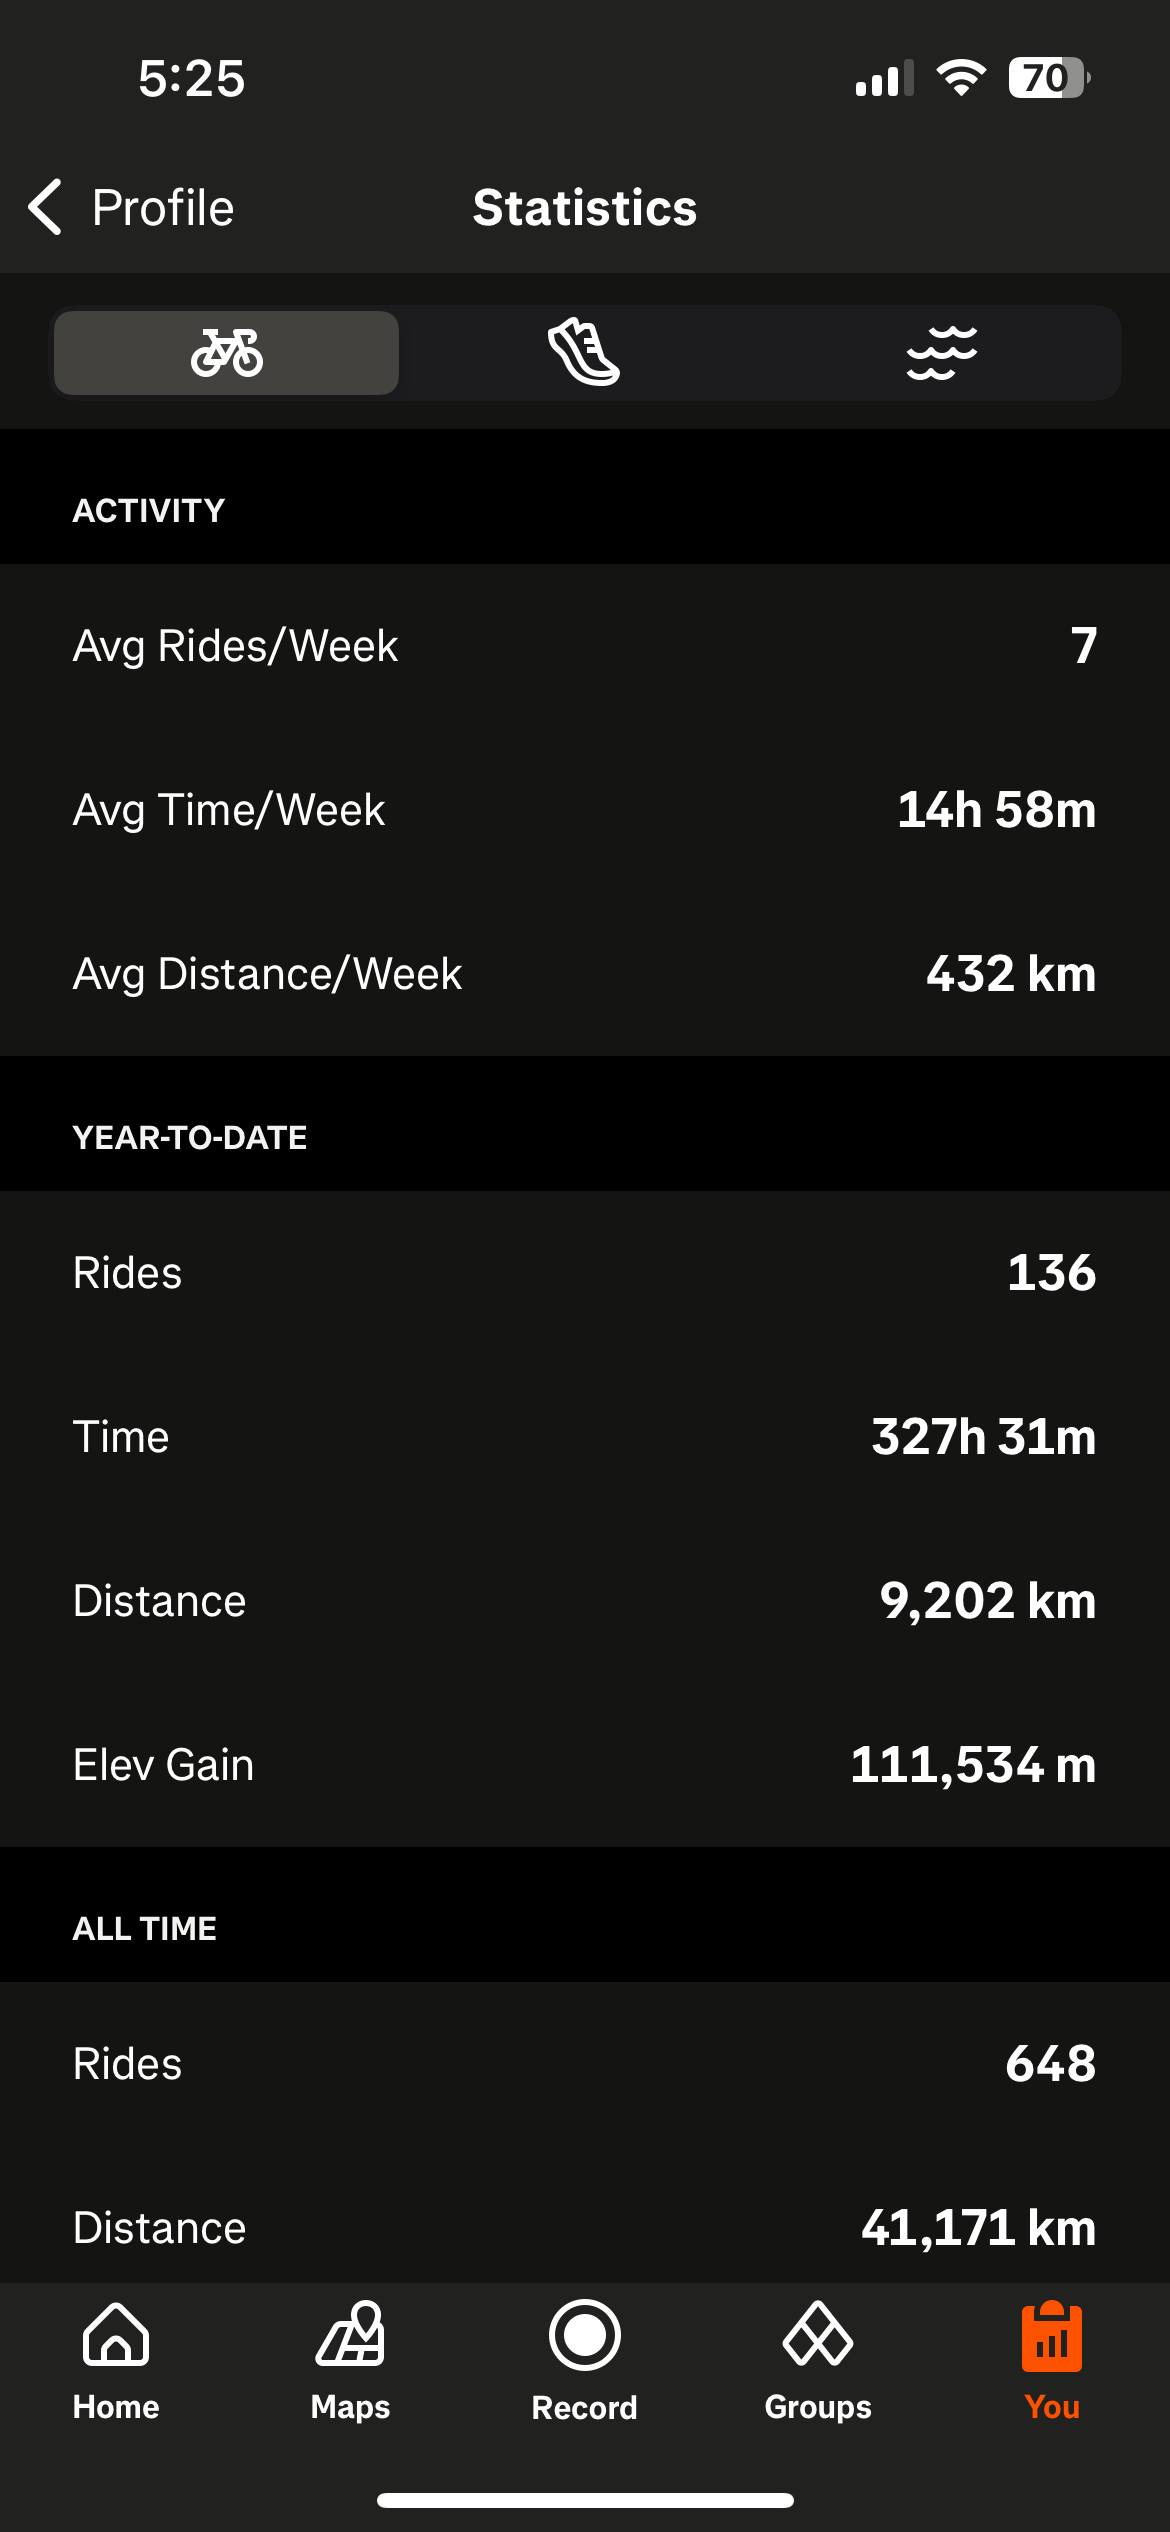The height and width of the screenshot is (2532, 1170).
Task: Tap year-to-date Distance 9,202 km
Action: (x=987, y=1601)
